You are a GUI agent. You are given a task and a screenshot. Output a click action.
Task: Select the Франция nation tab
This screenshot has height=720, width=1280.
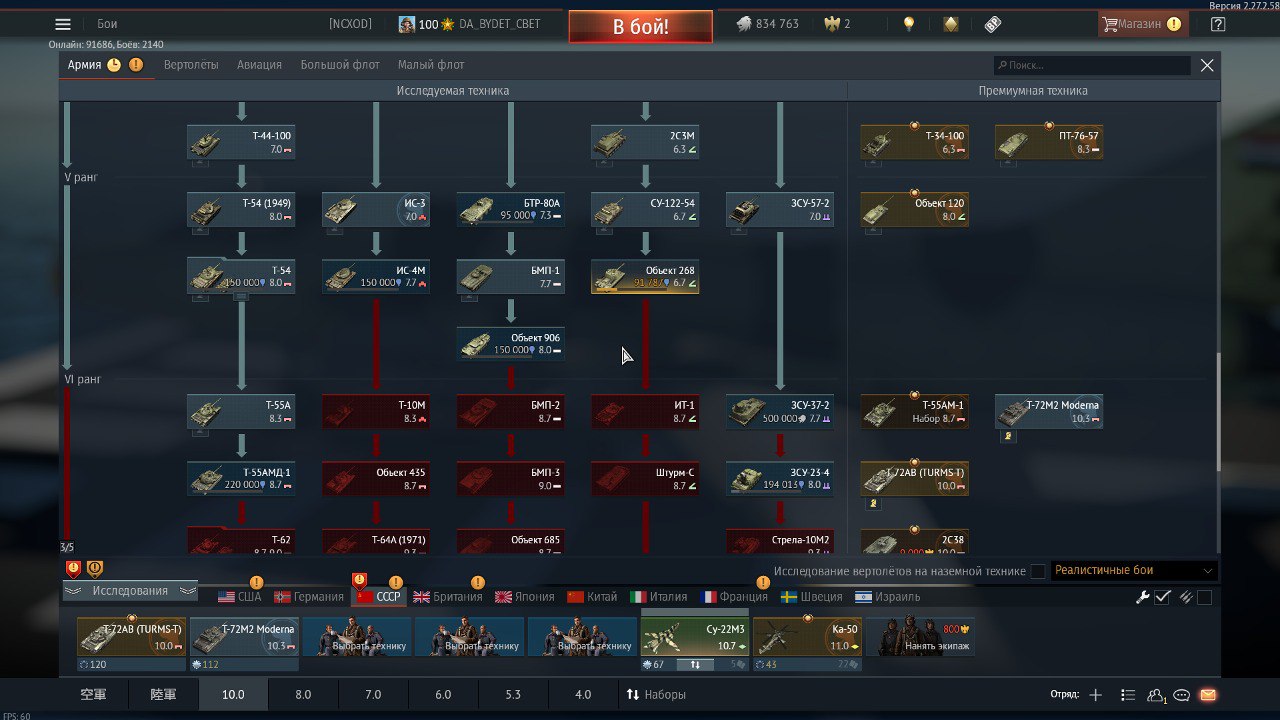click(735, 597)
